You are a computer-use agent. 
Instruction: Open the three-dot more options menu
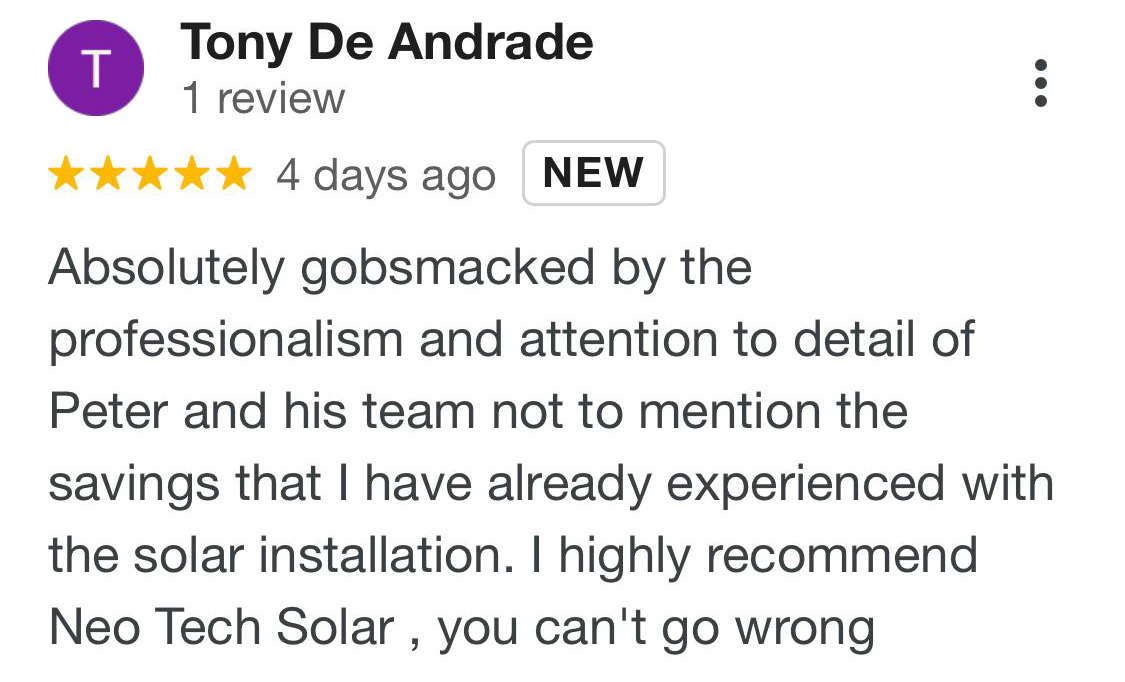click(1040, 83)
